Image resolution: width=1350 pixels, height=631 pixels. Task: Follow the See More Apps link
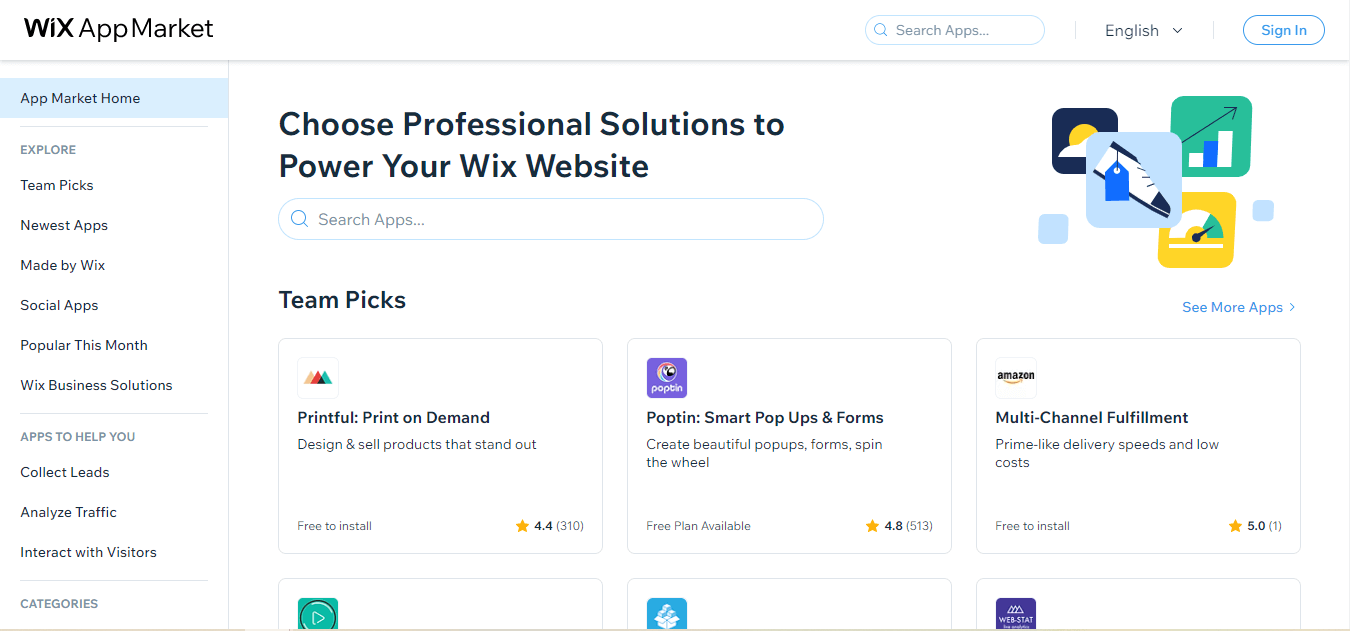(x=1239, y=307)
